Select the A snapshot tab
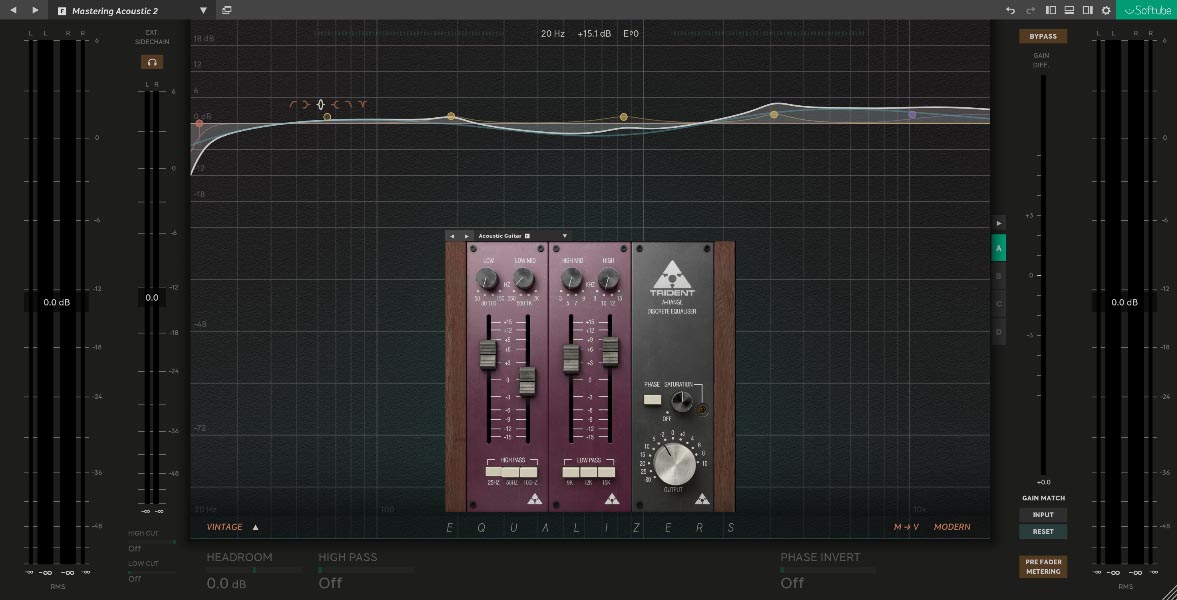1177x600 pixels. pyautogui.click(x=998, y=247)
